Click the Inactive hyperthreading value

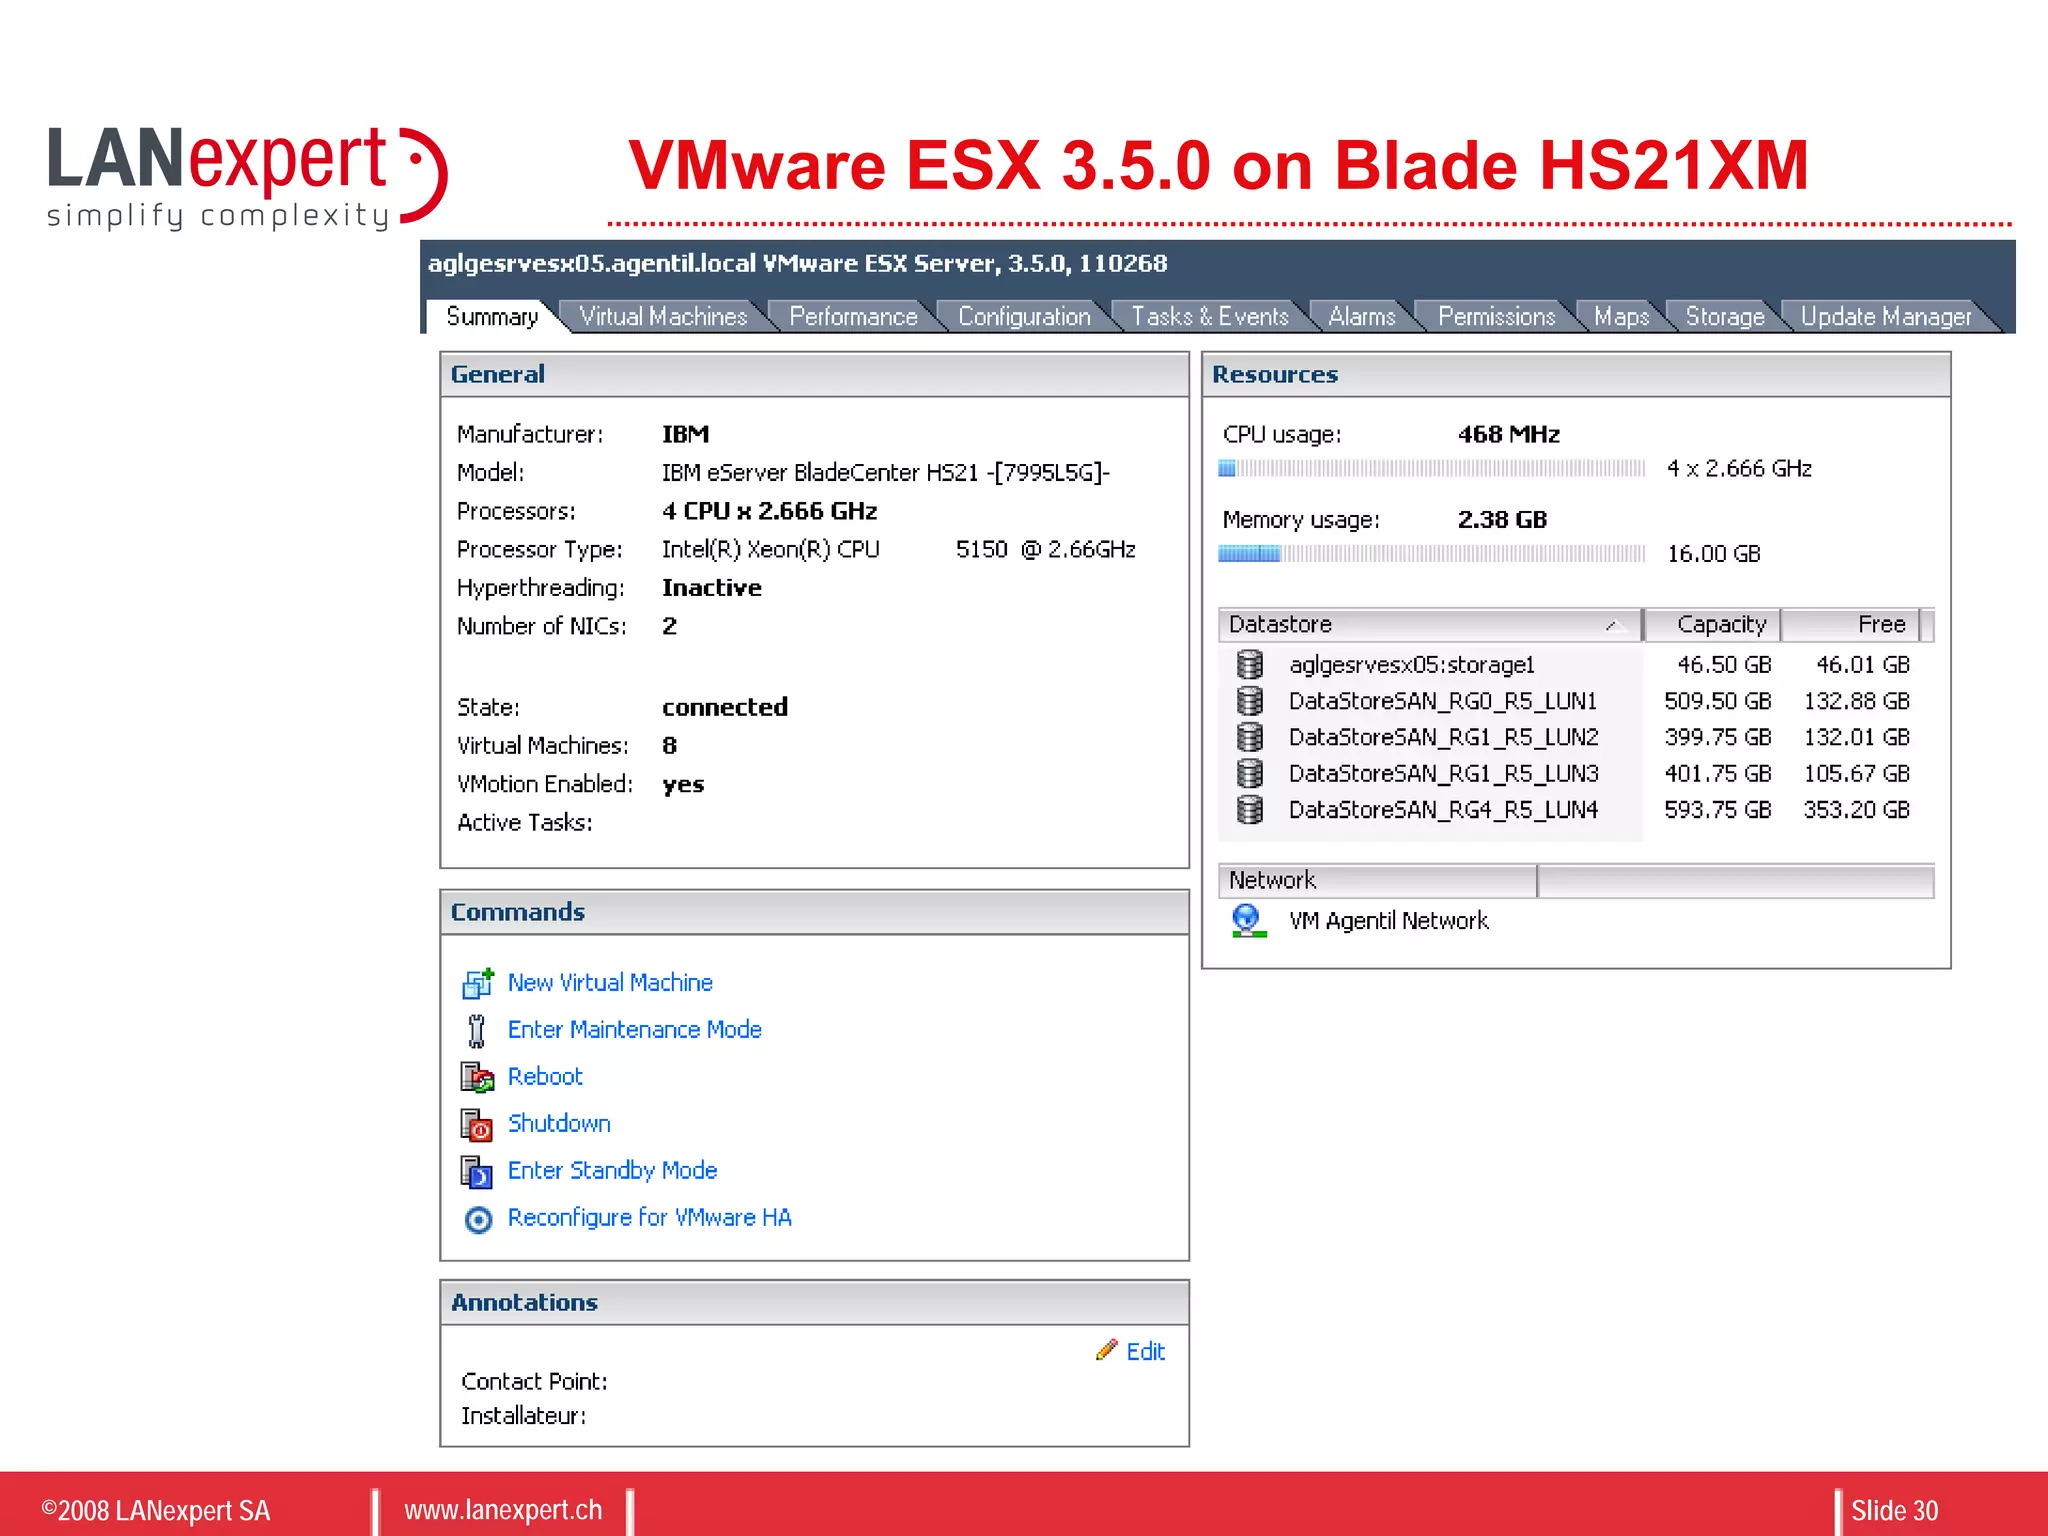[x=712, y=588]
